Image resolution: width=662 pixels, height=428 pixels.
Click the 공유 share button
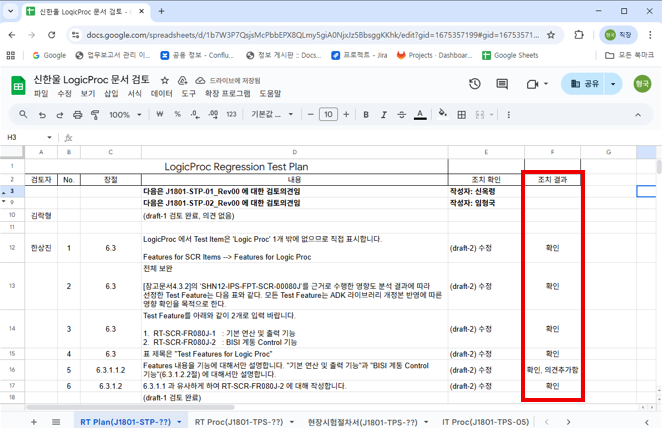point(583,84)
